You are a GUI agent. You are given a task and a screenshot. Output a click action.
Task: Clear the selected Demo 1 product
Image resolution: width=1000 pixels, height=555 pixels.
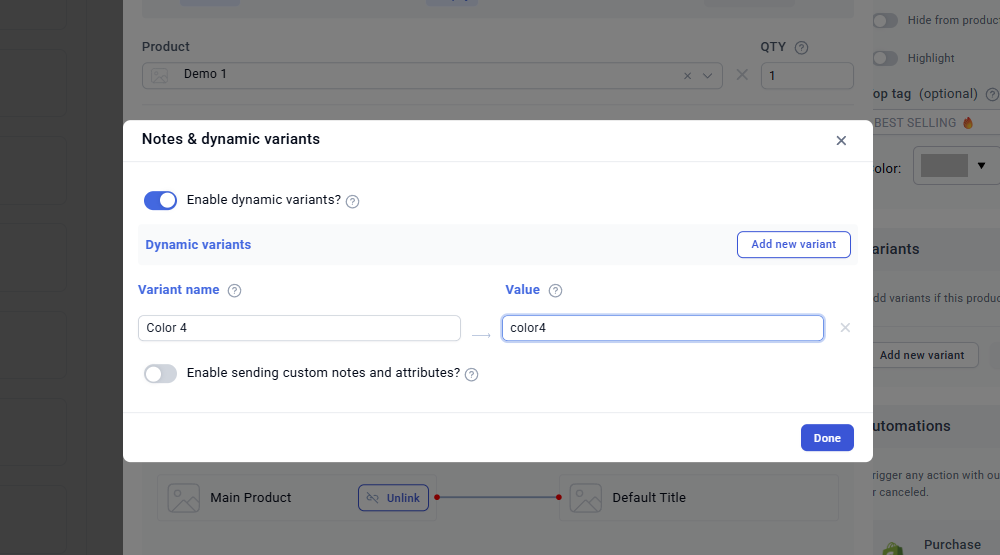[687, 76]
